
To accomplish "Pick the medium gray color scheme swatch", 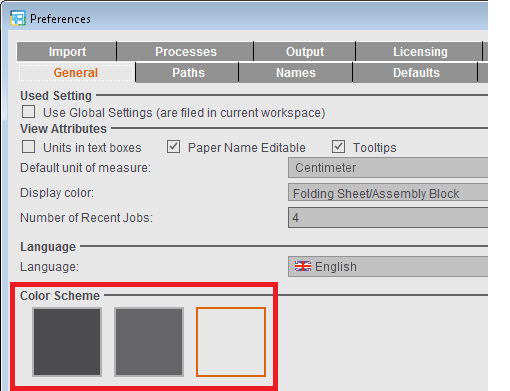I will [149, 342].
